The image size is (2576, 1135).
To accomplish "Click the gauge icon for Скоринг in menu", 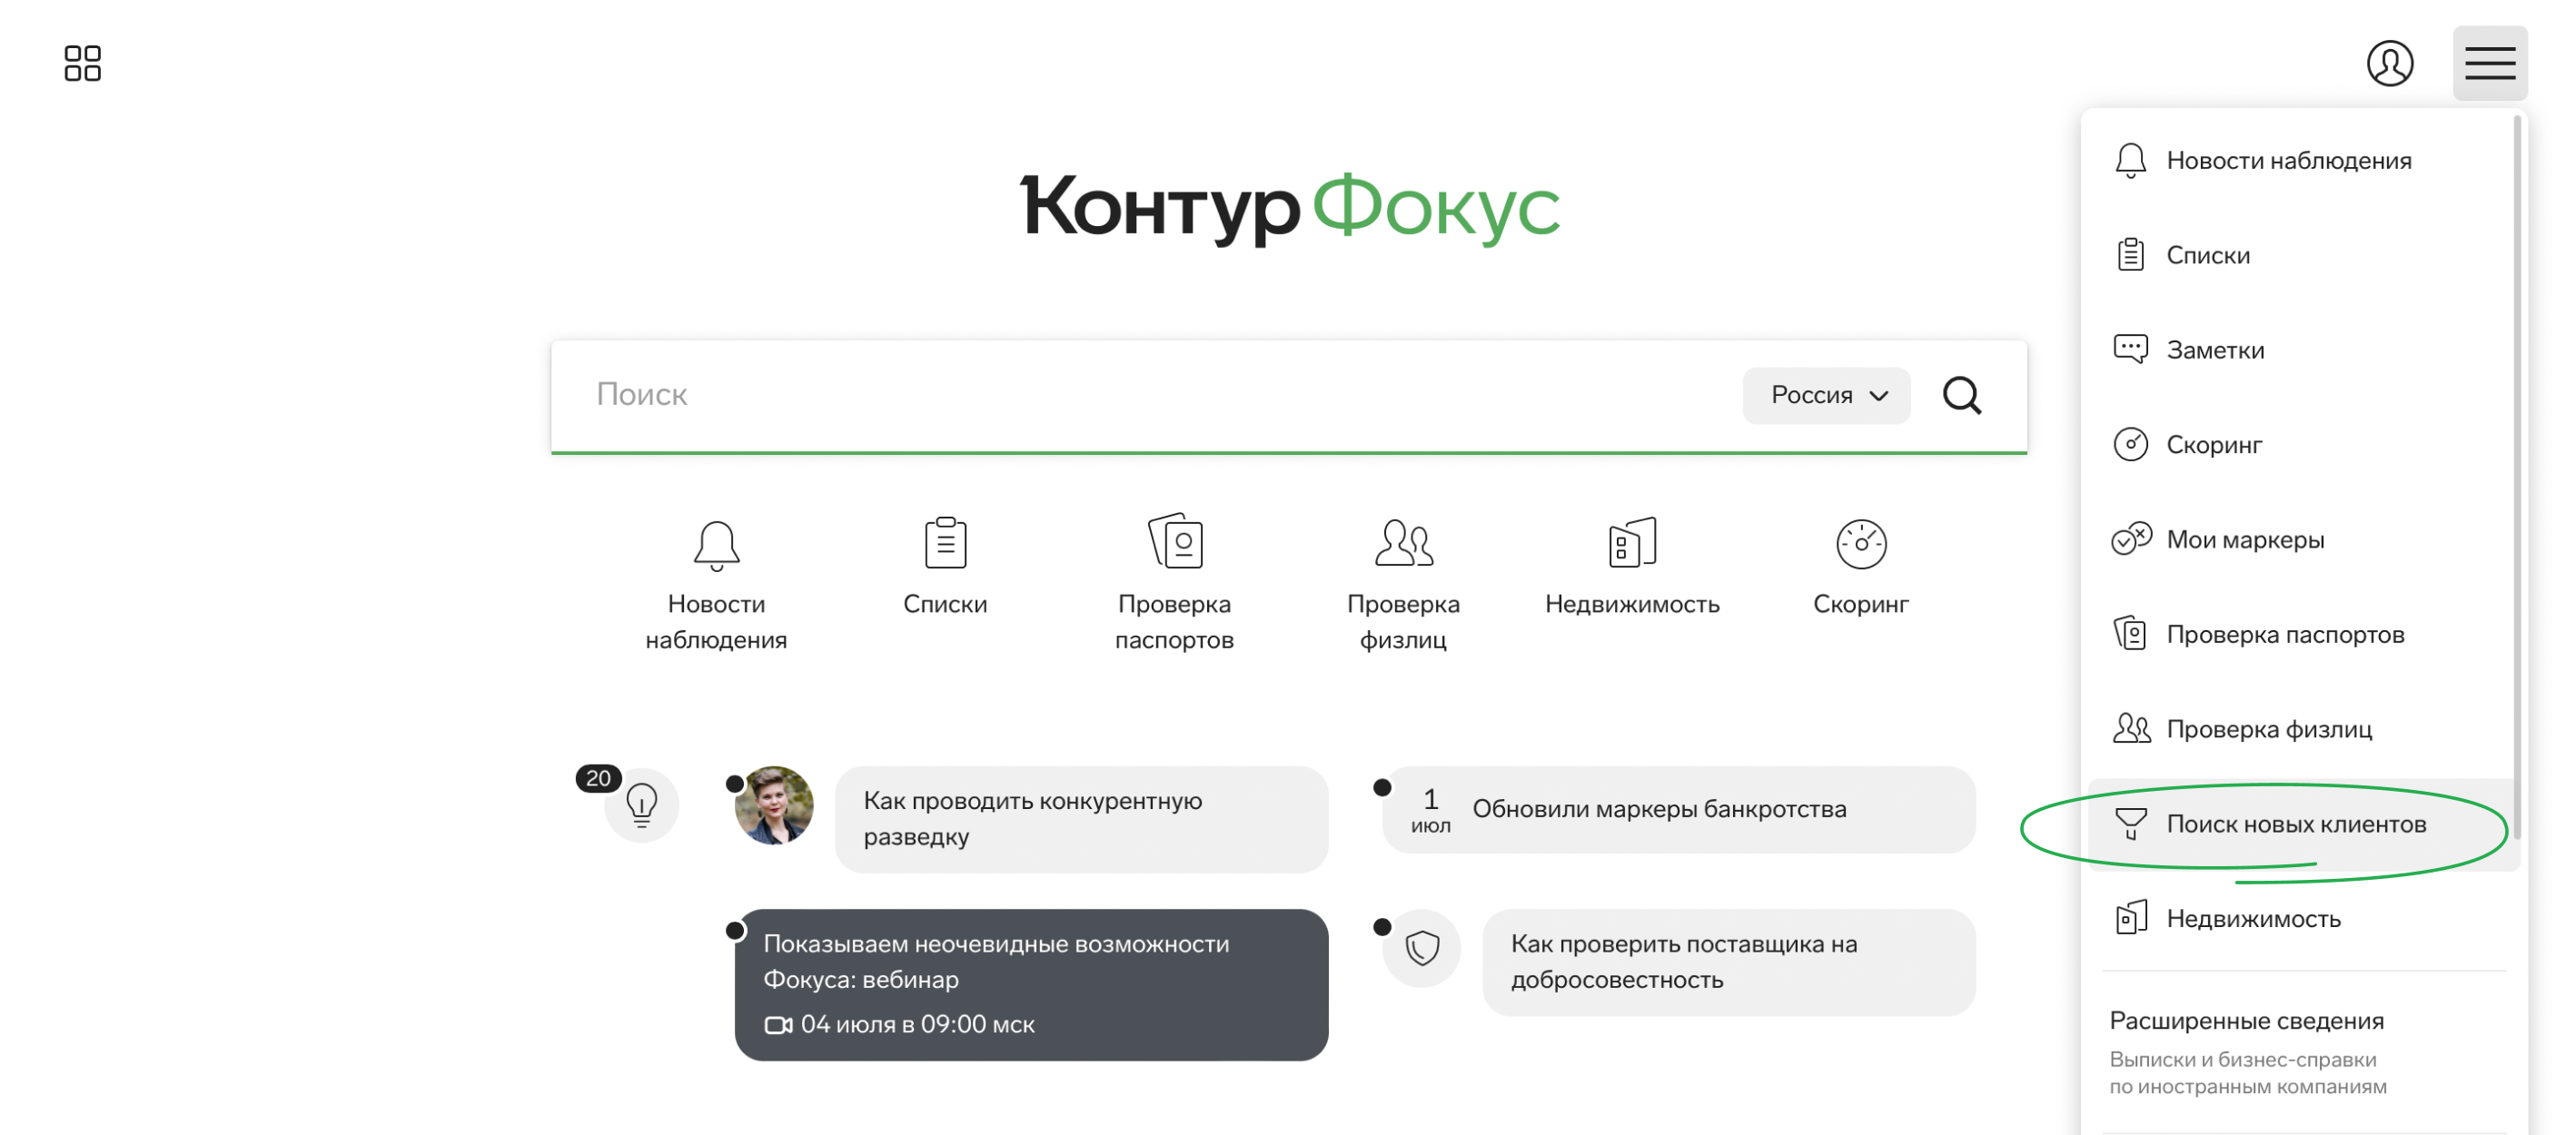I will 2129,444.
